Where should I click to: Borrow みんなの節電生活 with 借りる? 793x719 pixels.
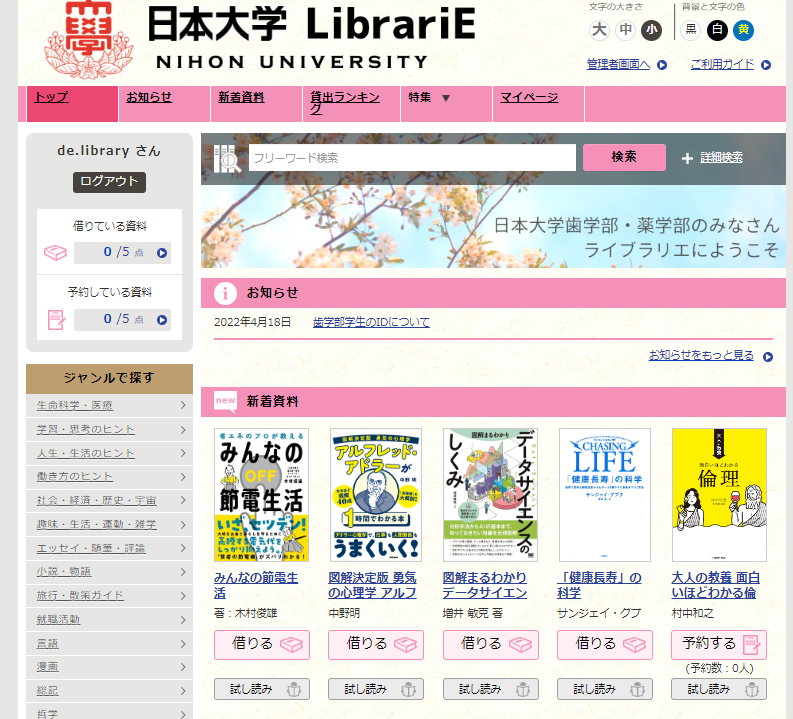[x=261, y=645]
